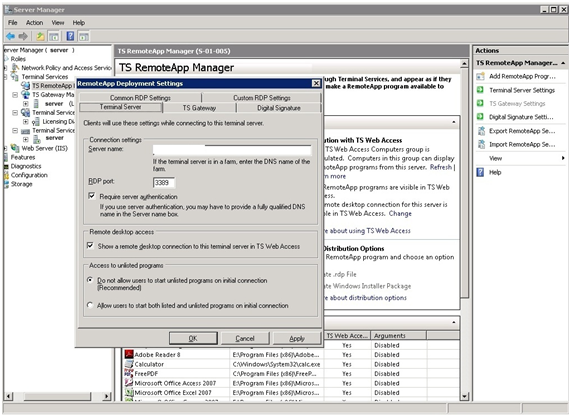
Task: Click the Terminal Server Settings green icon
Action: pos(480,90)
